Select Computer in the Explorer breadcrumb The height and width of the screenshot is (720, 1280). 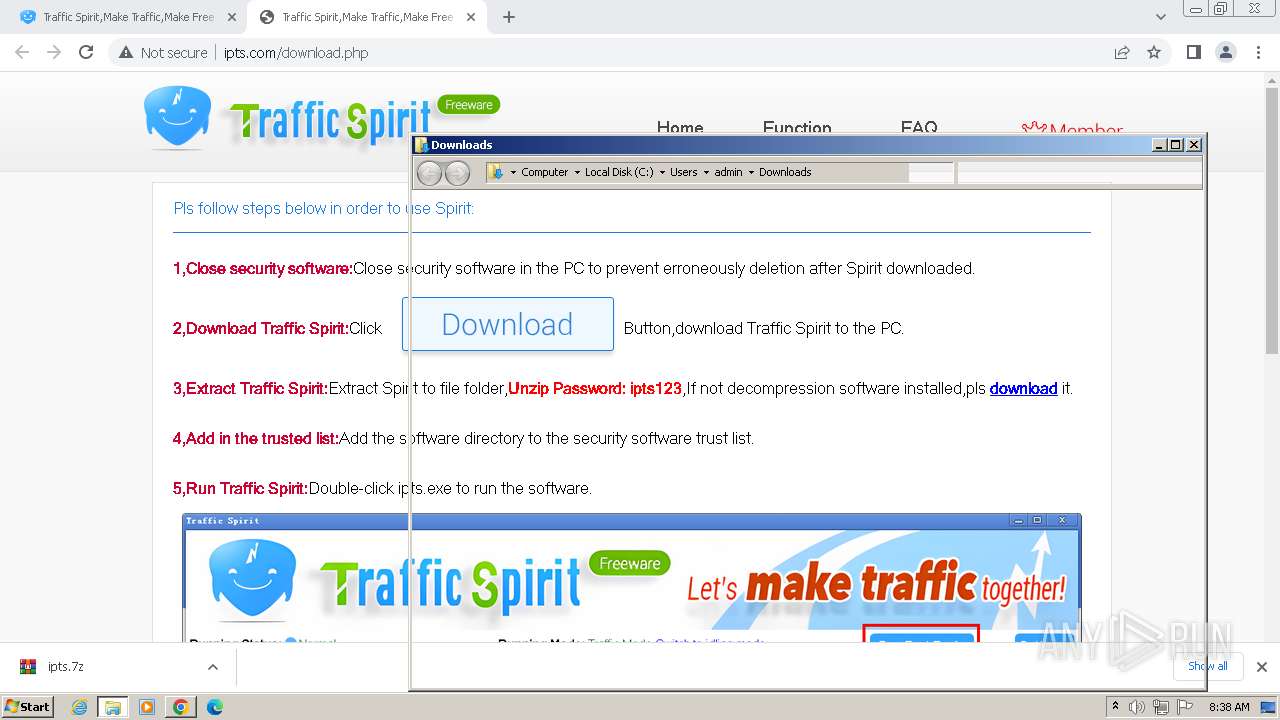click(x=544, y=172)
